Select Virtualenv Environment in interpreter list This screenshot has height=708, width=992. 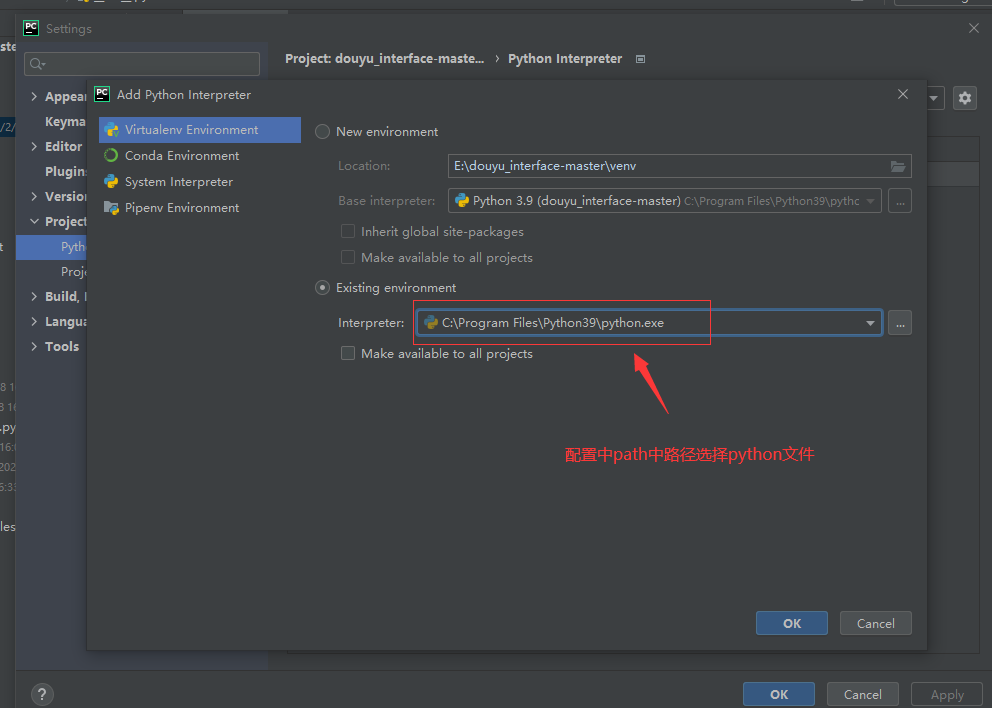pos(199,130)
